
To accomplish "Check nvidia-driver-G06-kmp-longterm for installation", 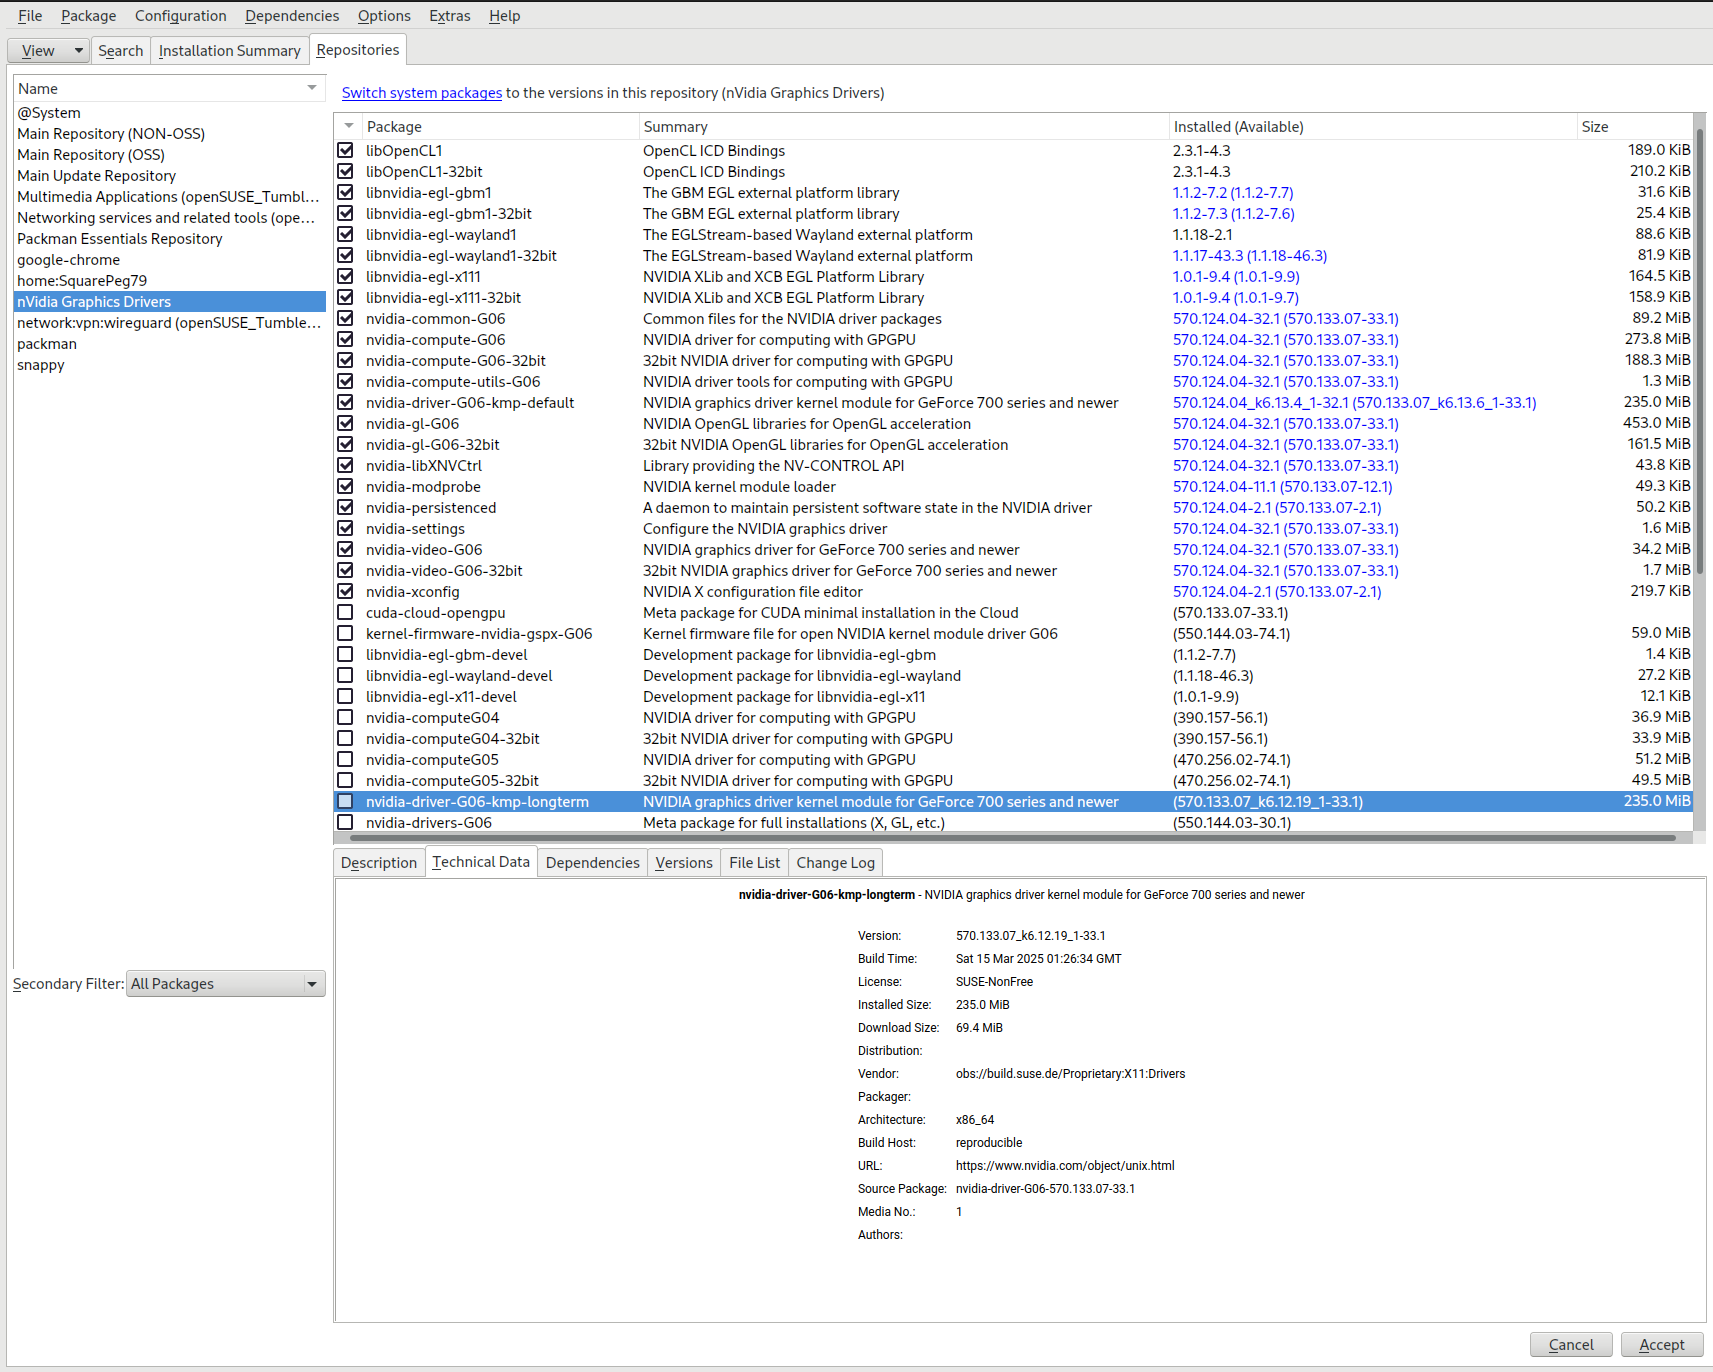I will [345, 801].
